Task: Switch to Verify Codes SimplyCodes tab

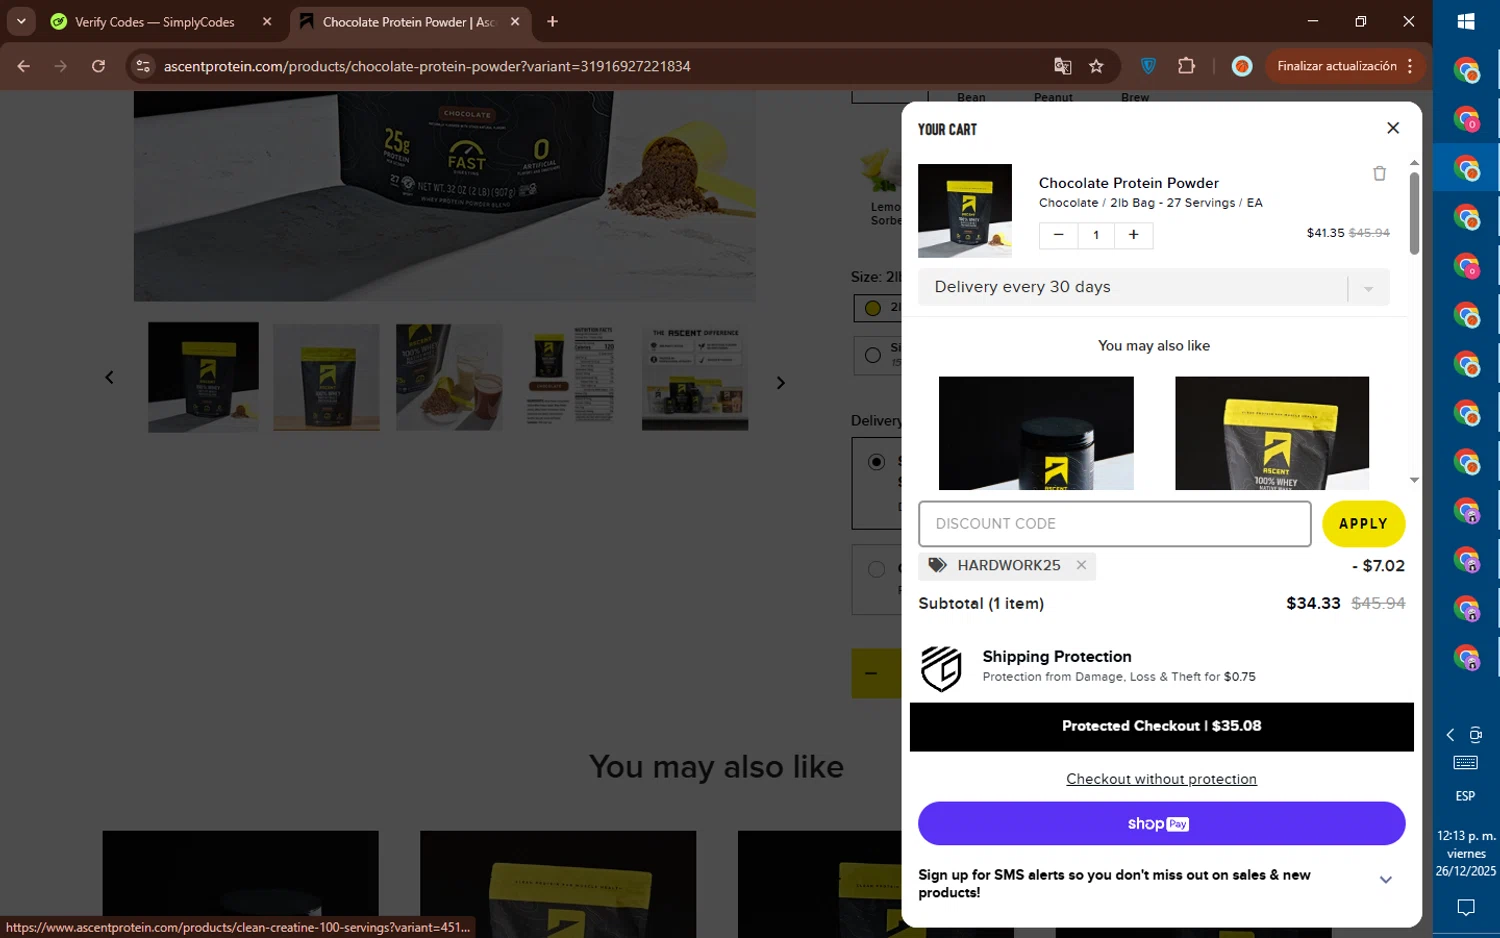Action: coord(154,22)
